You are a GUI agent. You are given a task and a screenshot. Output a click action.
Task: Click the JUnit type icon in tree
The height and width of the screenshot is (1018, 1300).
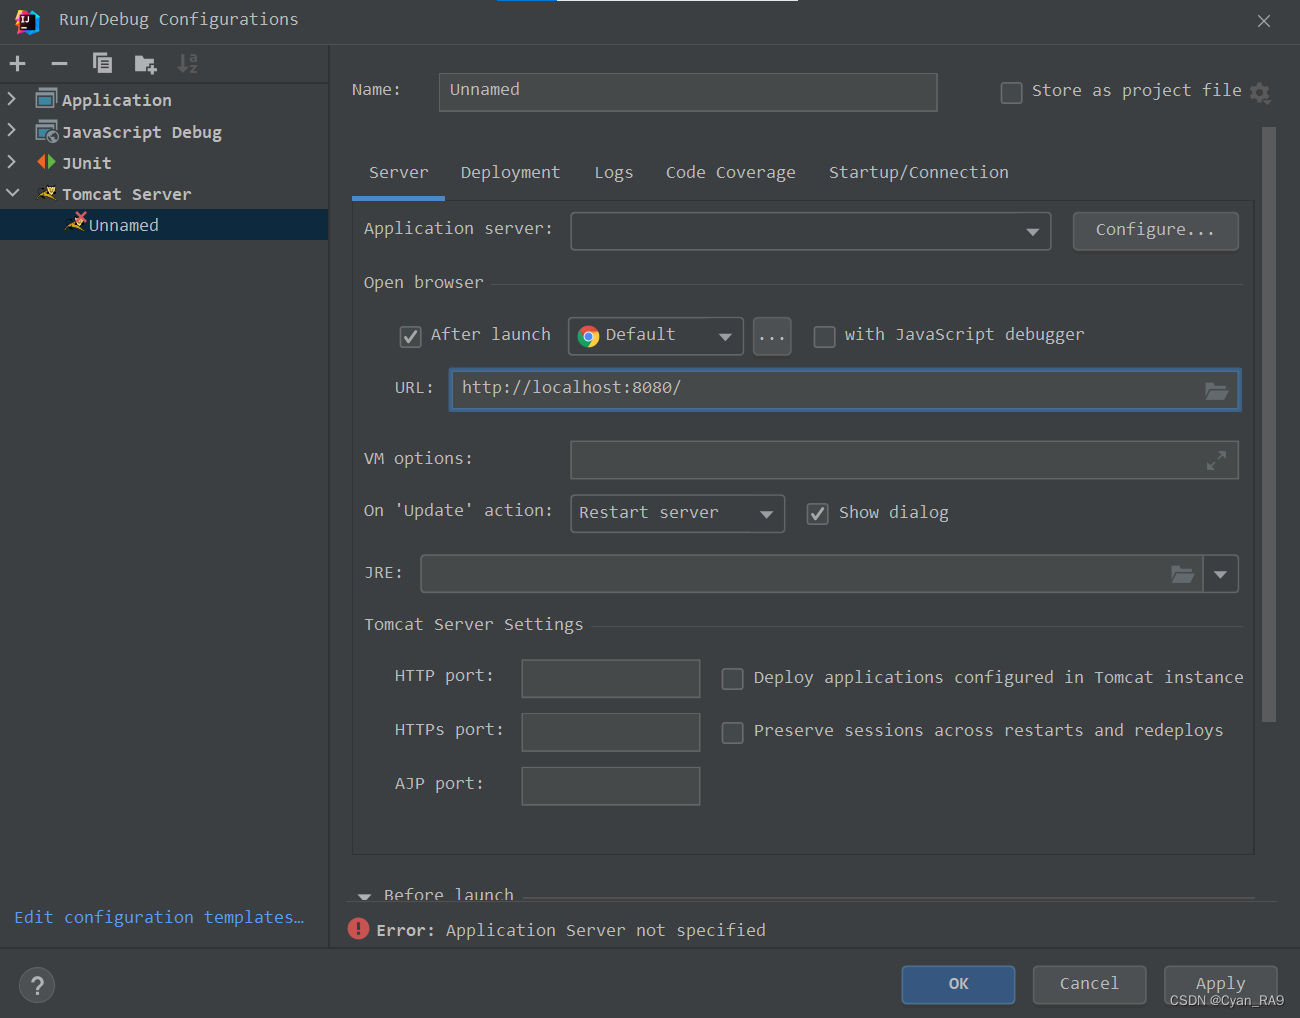click(x=46, y=162)
